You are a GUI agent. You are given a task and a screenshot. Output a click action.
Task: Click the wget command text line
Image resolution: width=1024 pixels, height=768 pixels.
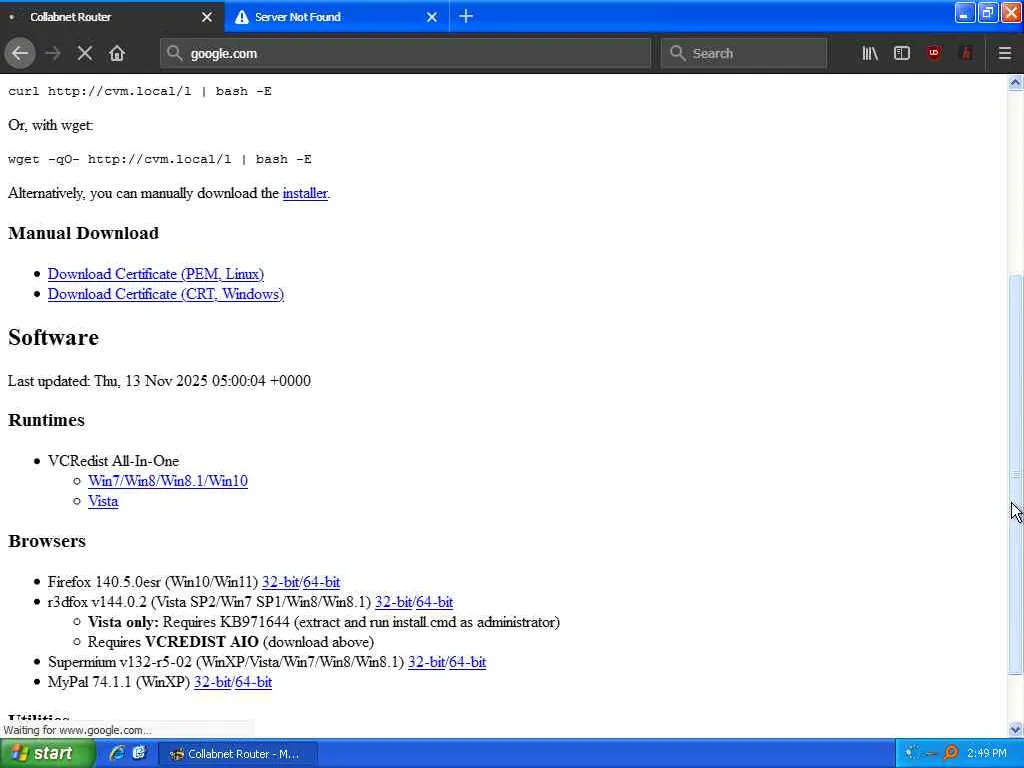click(x=160, y=159)
